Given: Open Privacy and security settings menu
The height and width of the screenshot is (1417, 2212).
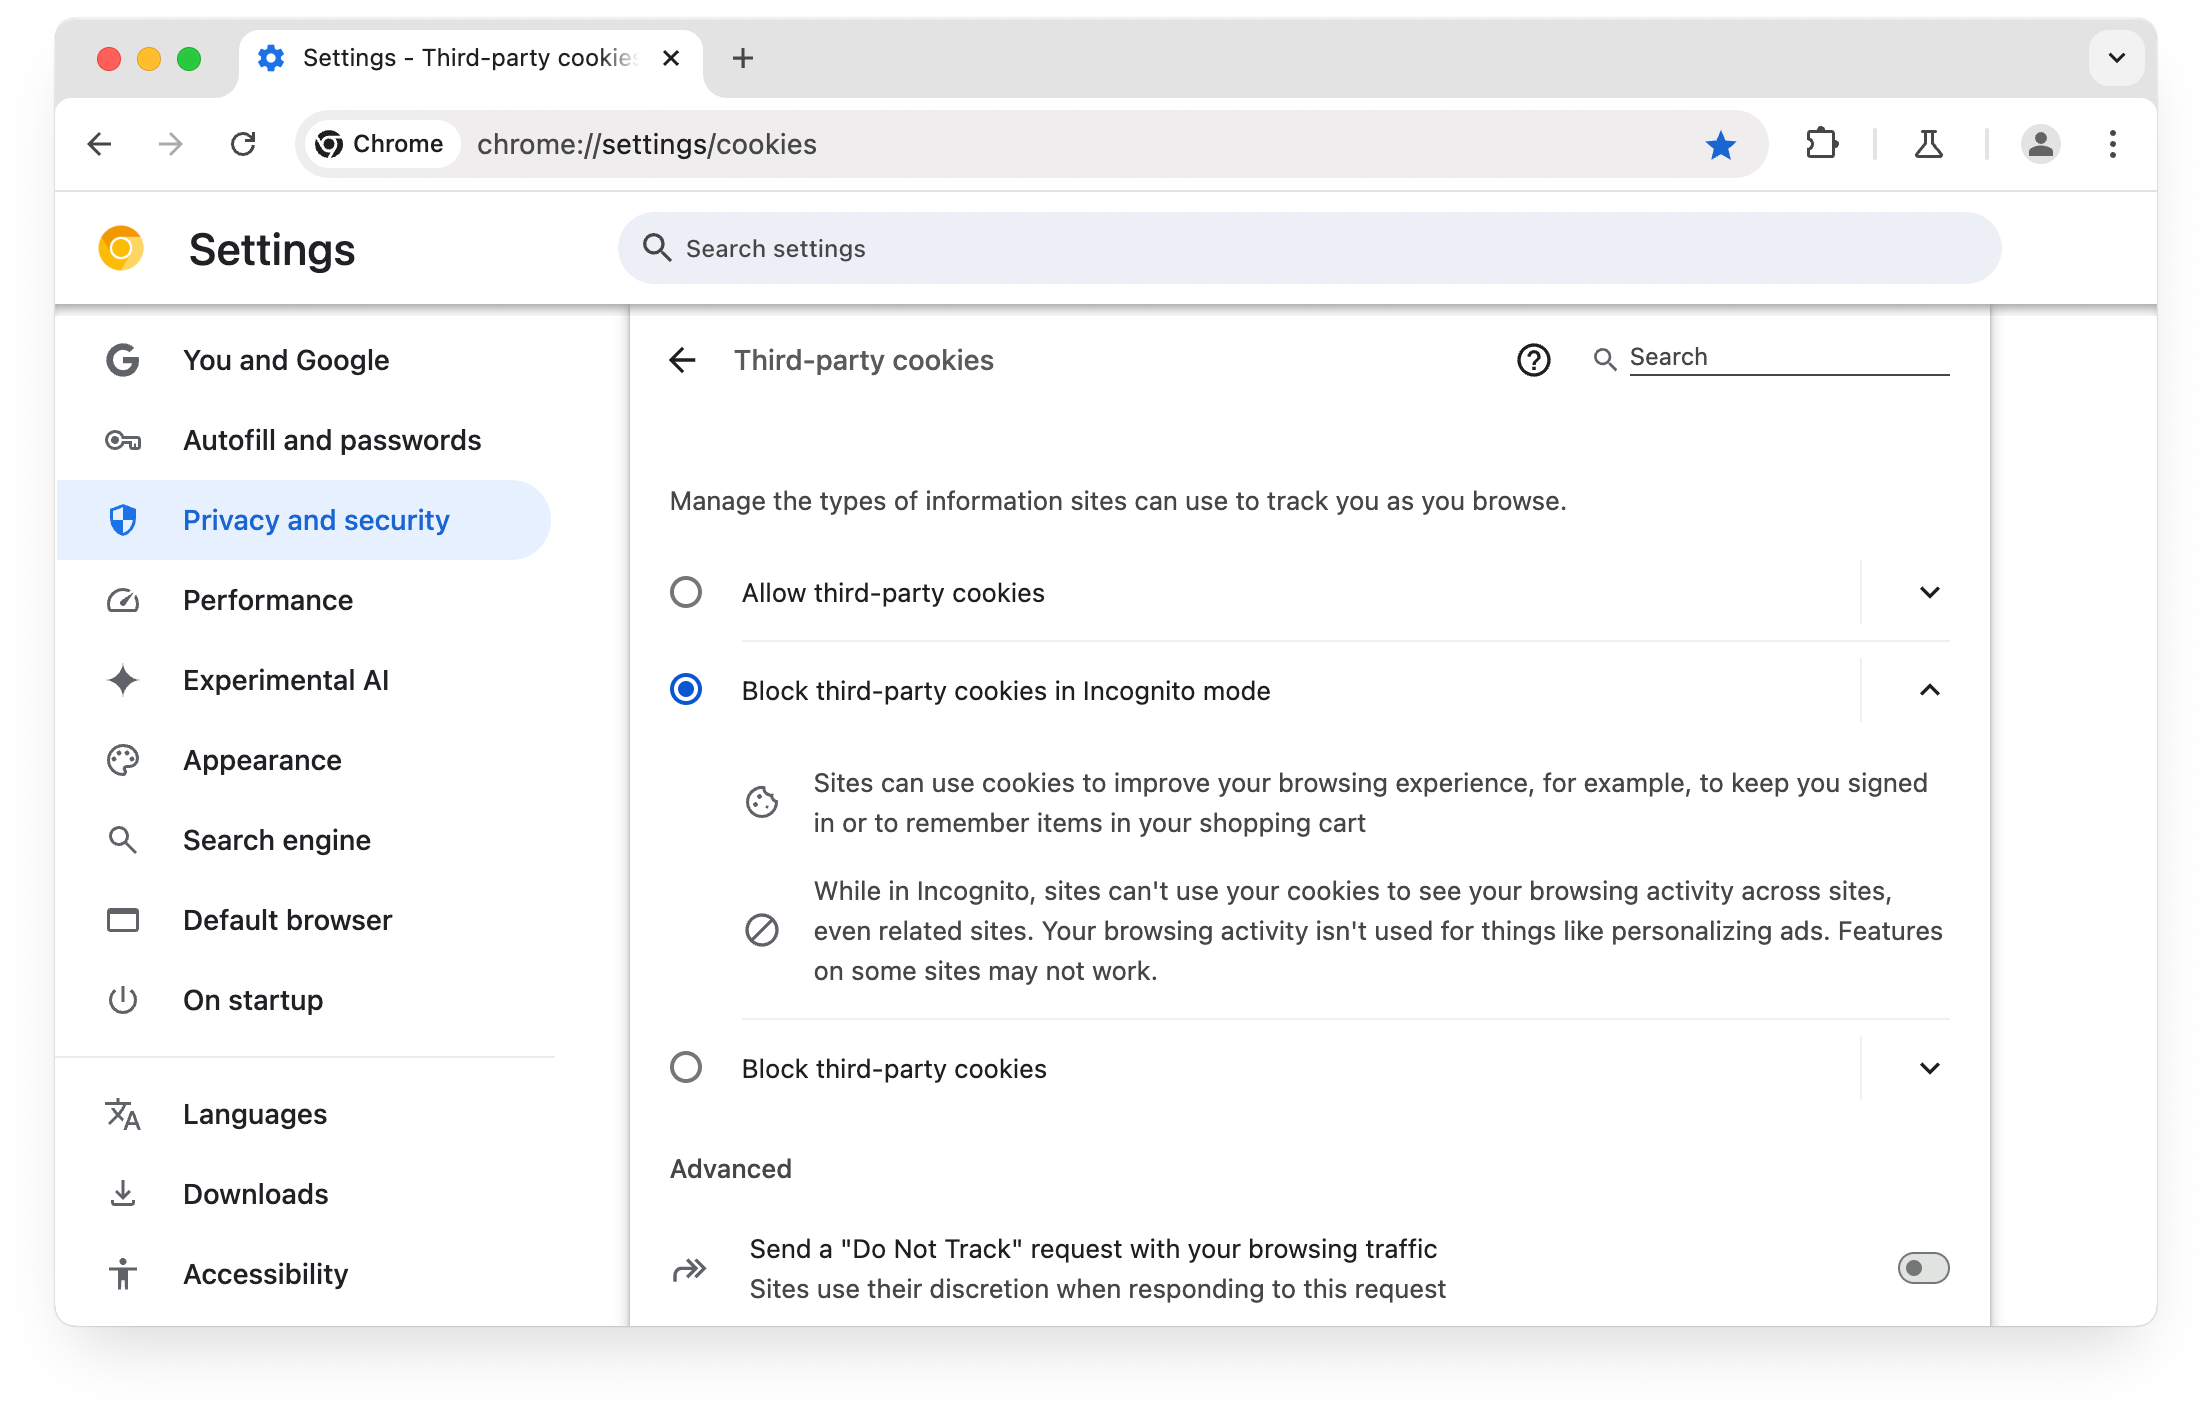Looking at the screenshot, I should click(x=316, y=519).
